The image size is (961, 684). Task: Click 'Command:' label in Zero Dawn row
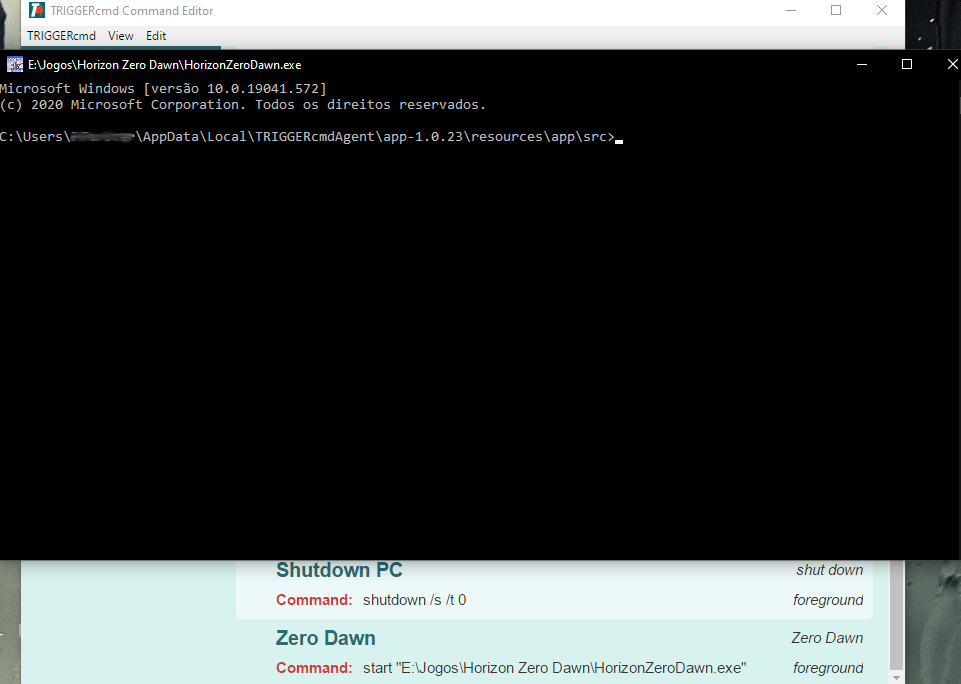click(x=314, y=668)
